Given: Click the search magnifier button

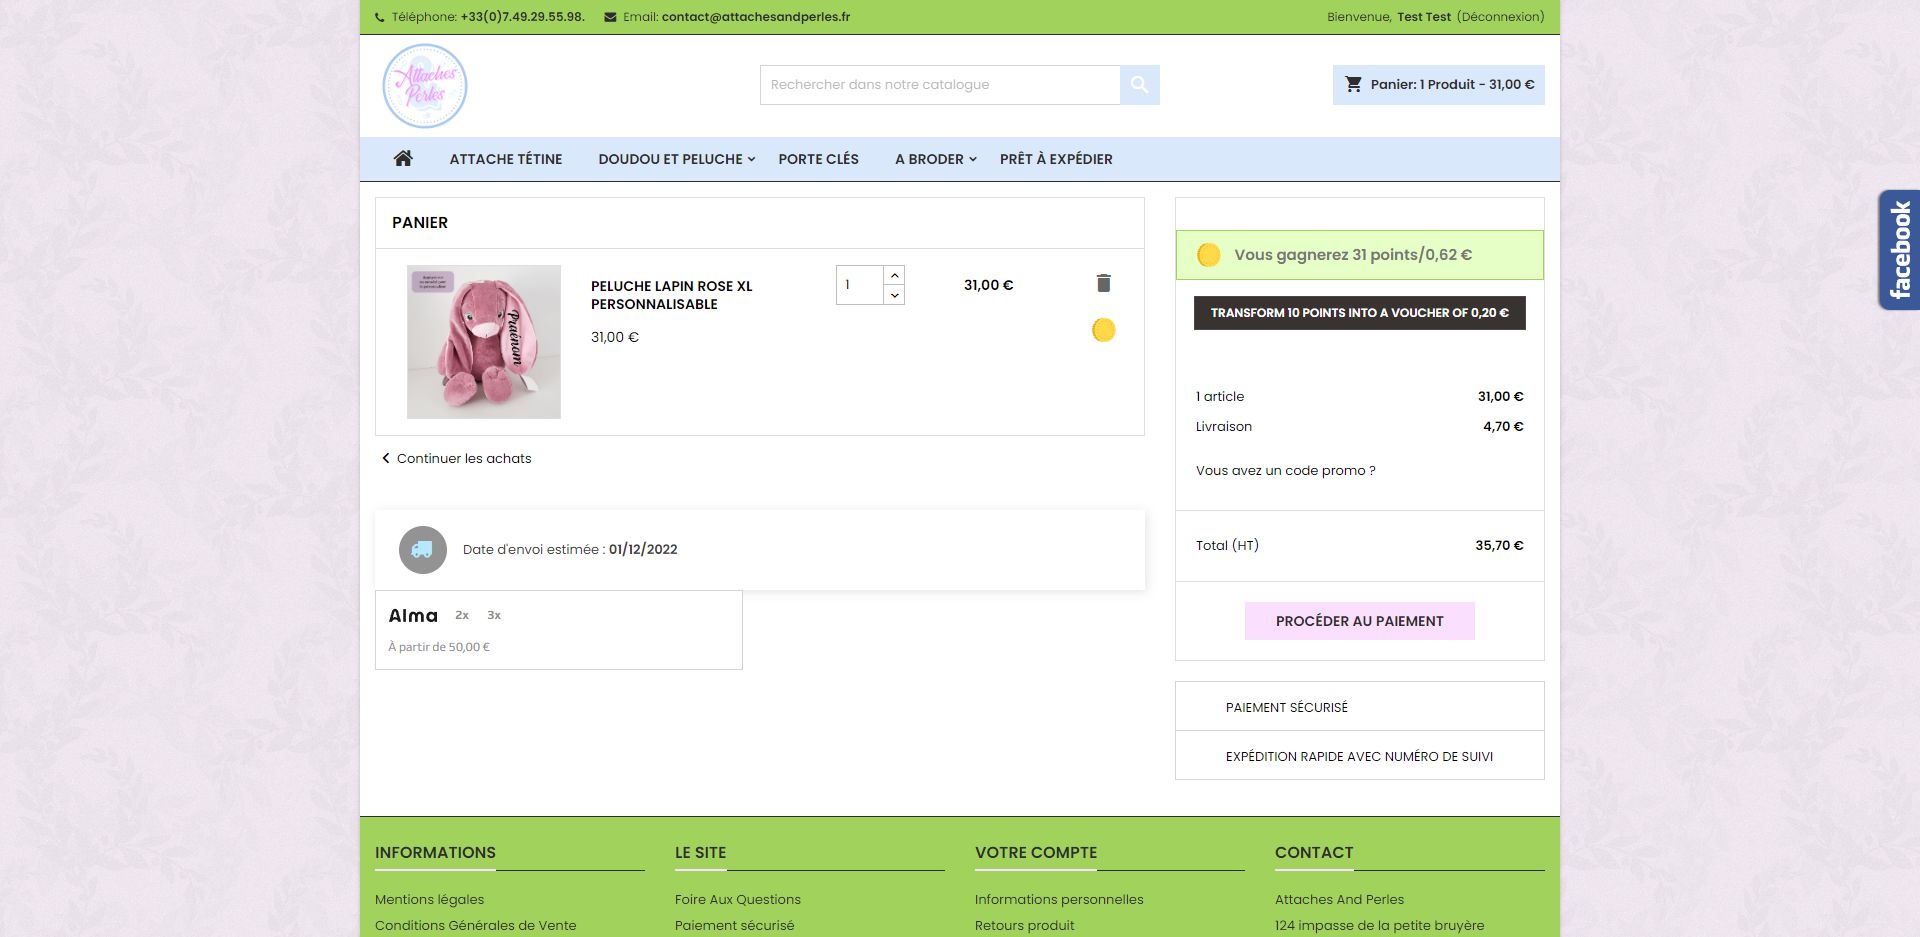Looking at the screenshot, I should (x=1139, y=85).
